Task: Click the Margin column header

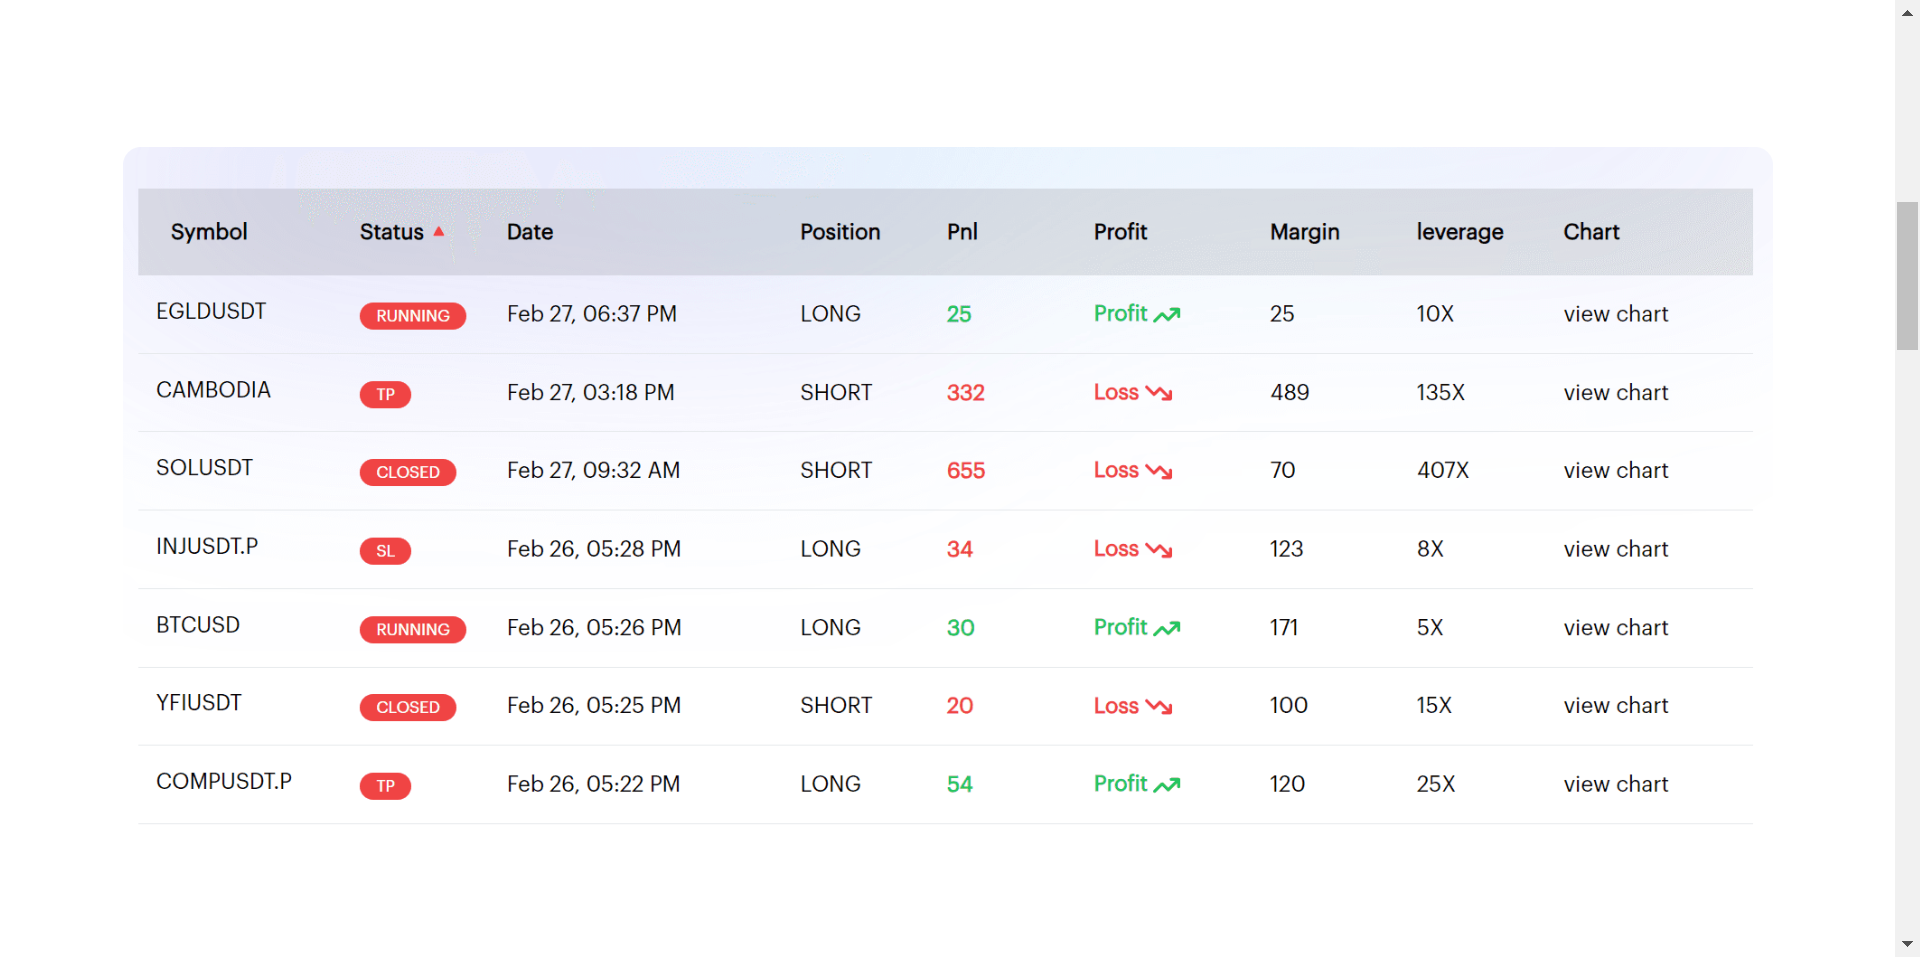Action: pos(1305,232)
